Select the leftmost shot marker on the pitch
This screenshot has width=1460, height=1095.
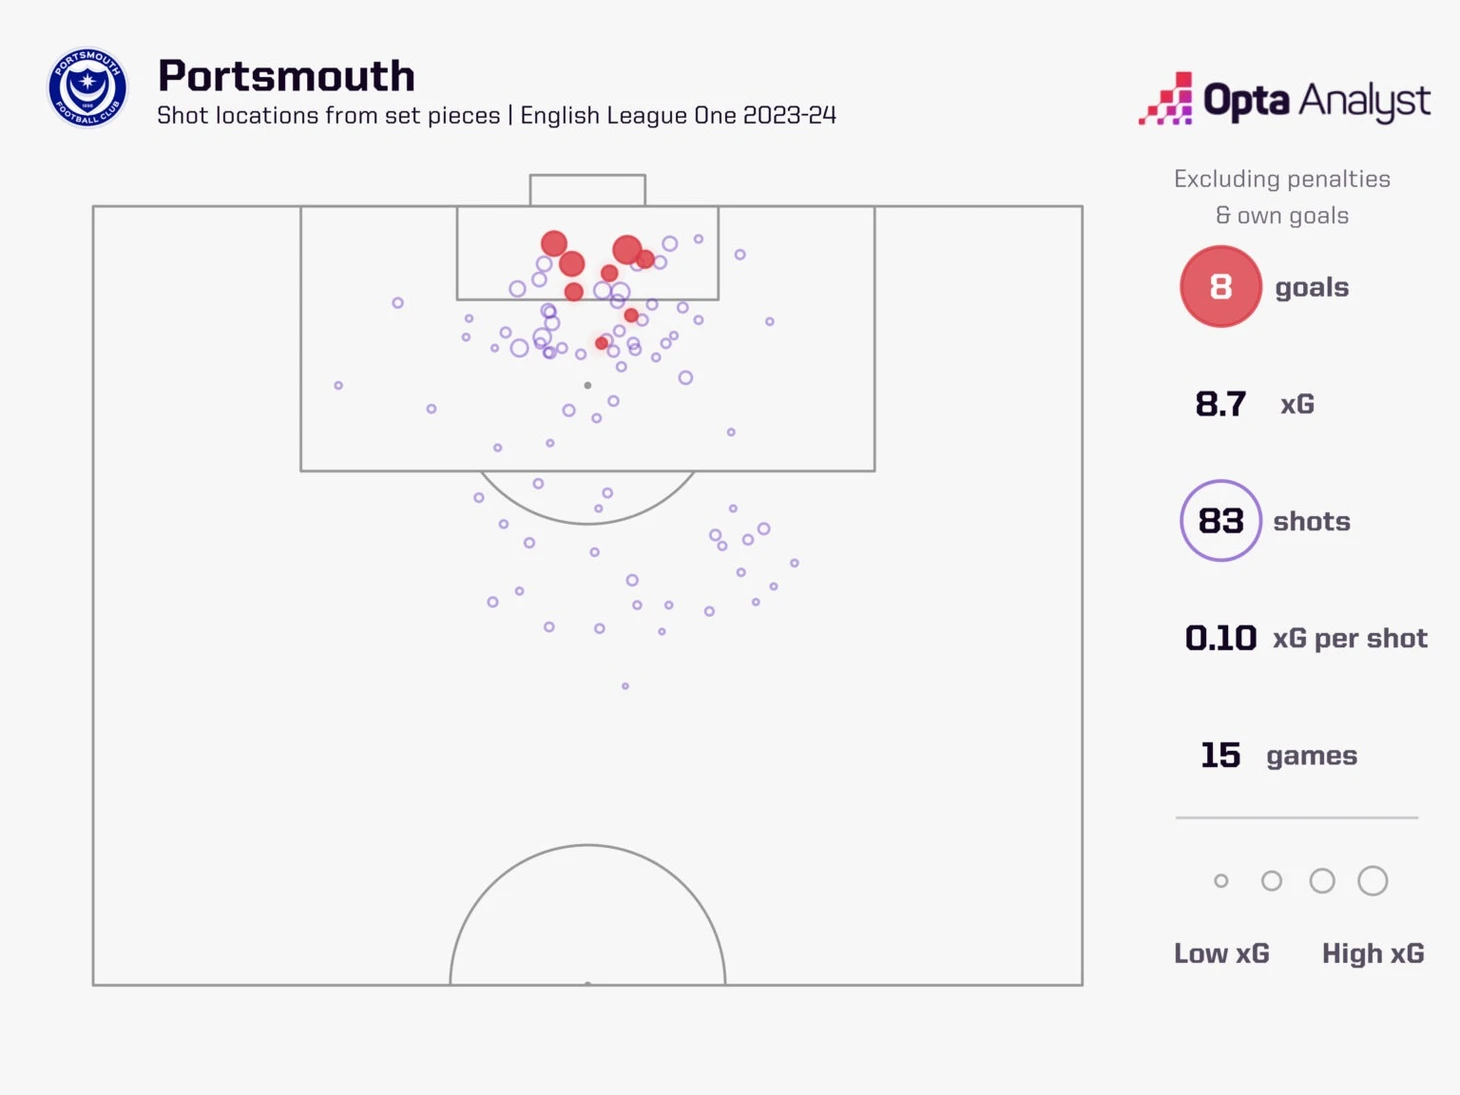[x=339, y=385]
